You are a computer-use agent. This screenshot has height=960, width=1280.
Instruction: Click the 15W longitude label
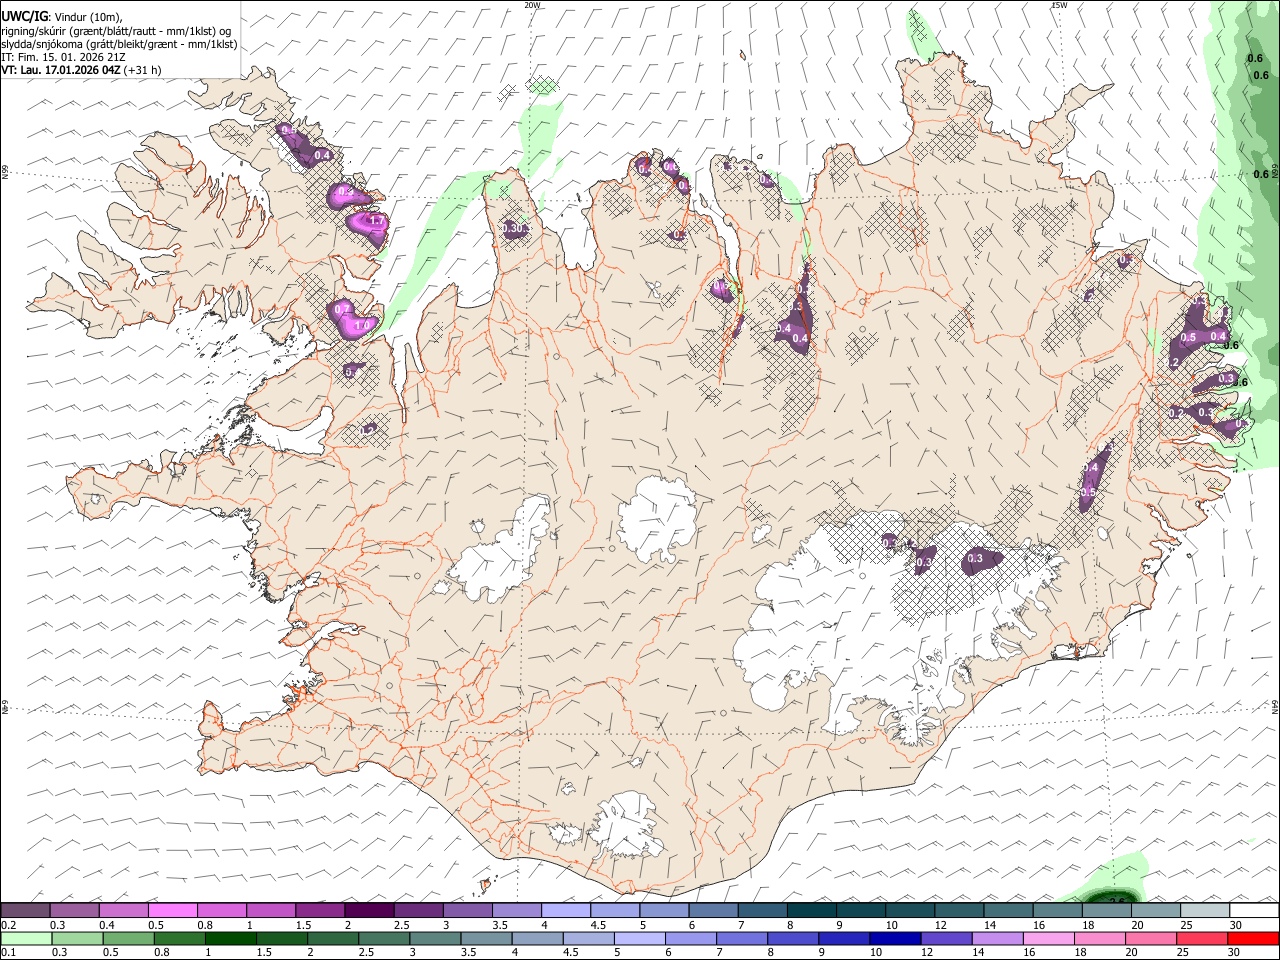1059,5
